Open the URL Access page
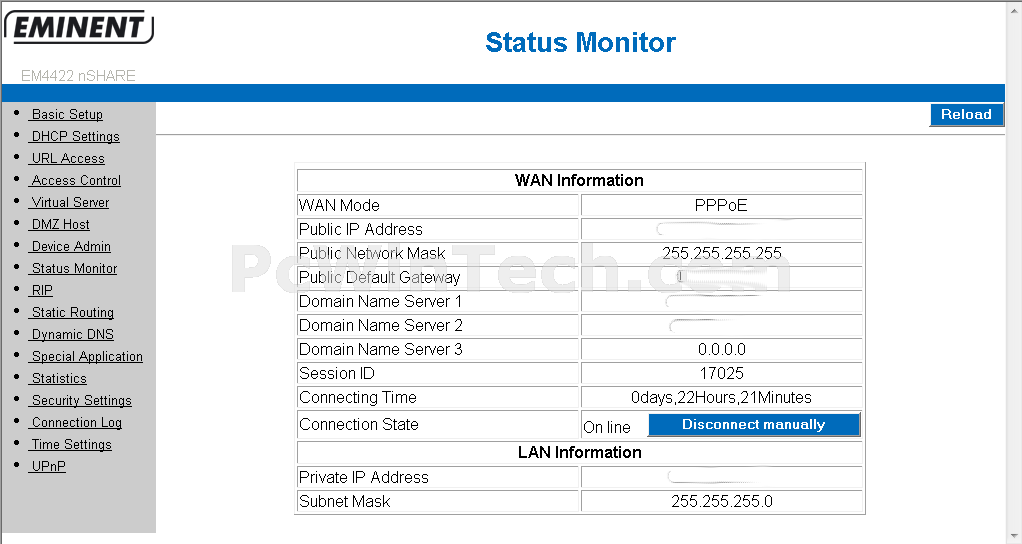This screenshot has width=1022, height=544. pyautogui.click(x=66, y=159)
